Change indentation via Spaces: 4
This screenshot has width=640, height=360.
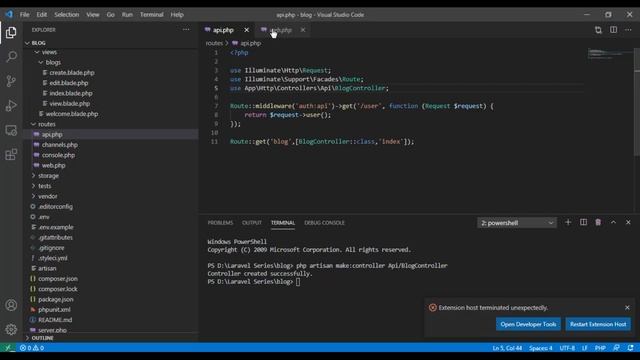pos(540,348)
